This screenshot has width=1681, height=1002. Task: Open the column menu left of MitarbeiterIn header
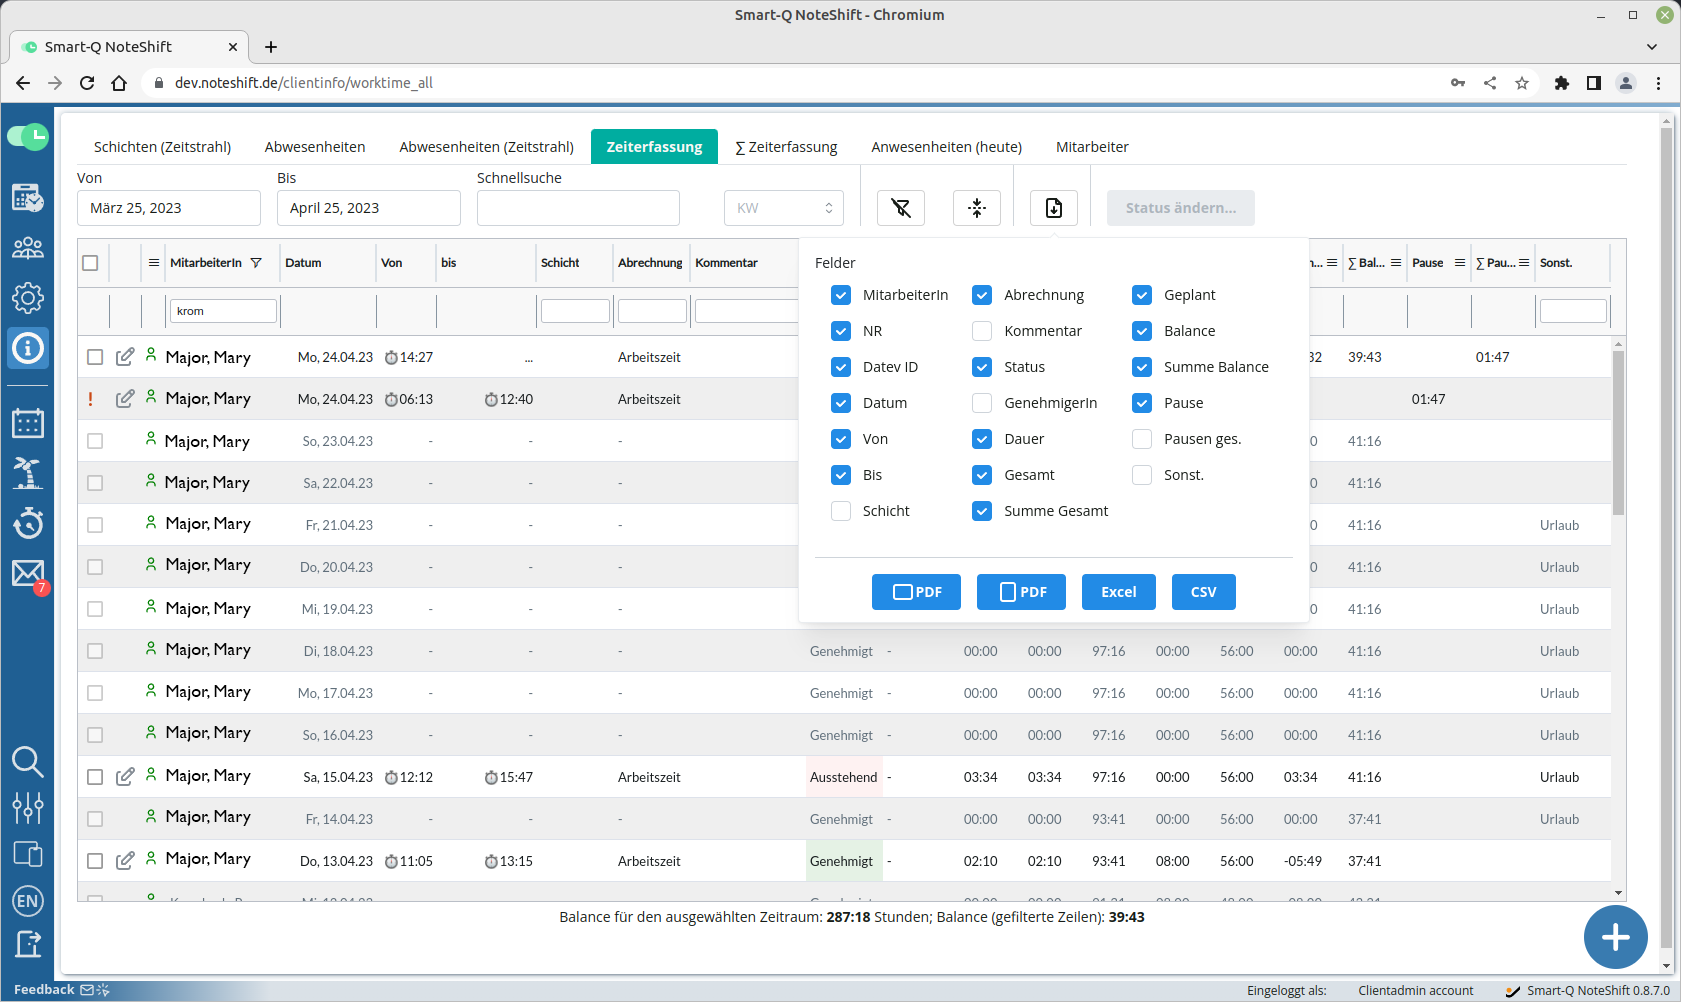tap(154, 263)
